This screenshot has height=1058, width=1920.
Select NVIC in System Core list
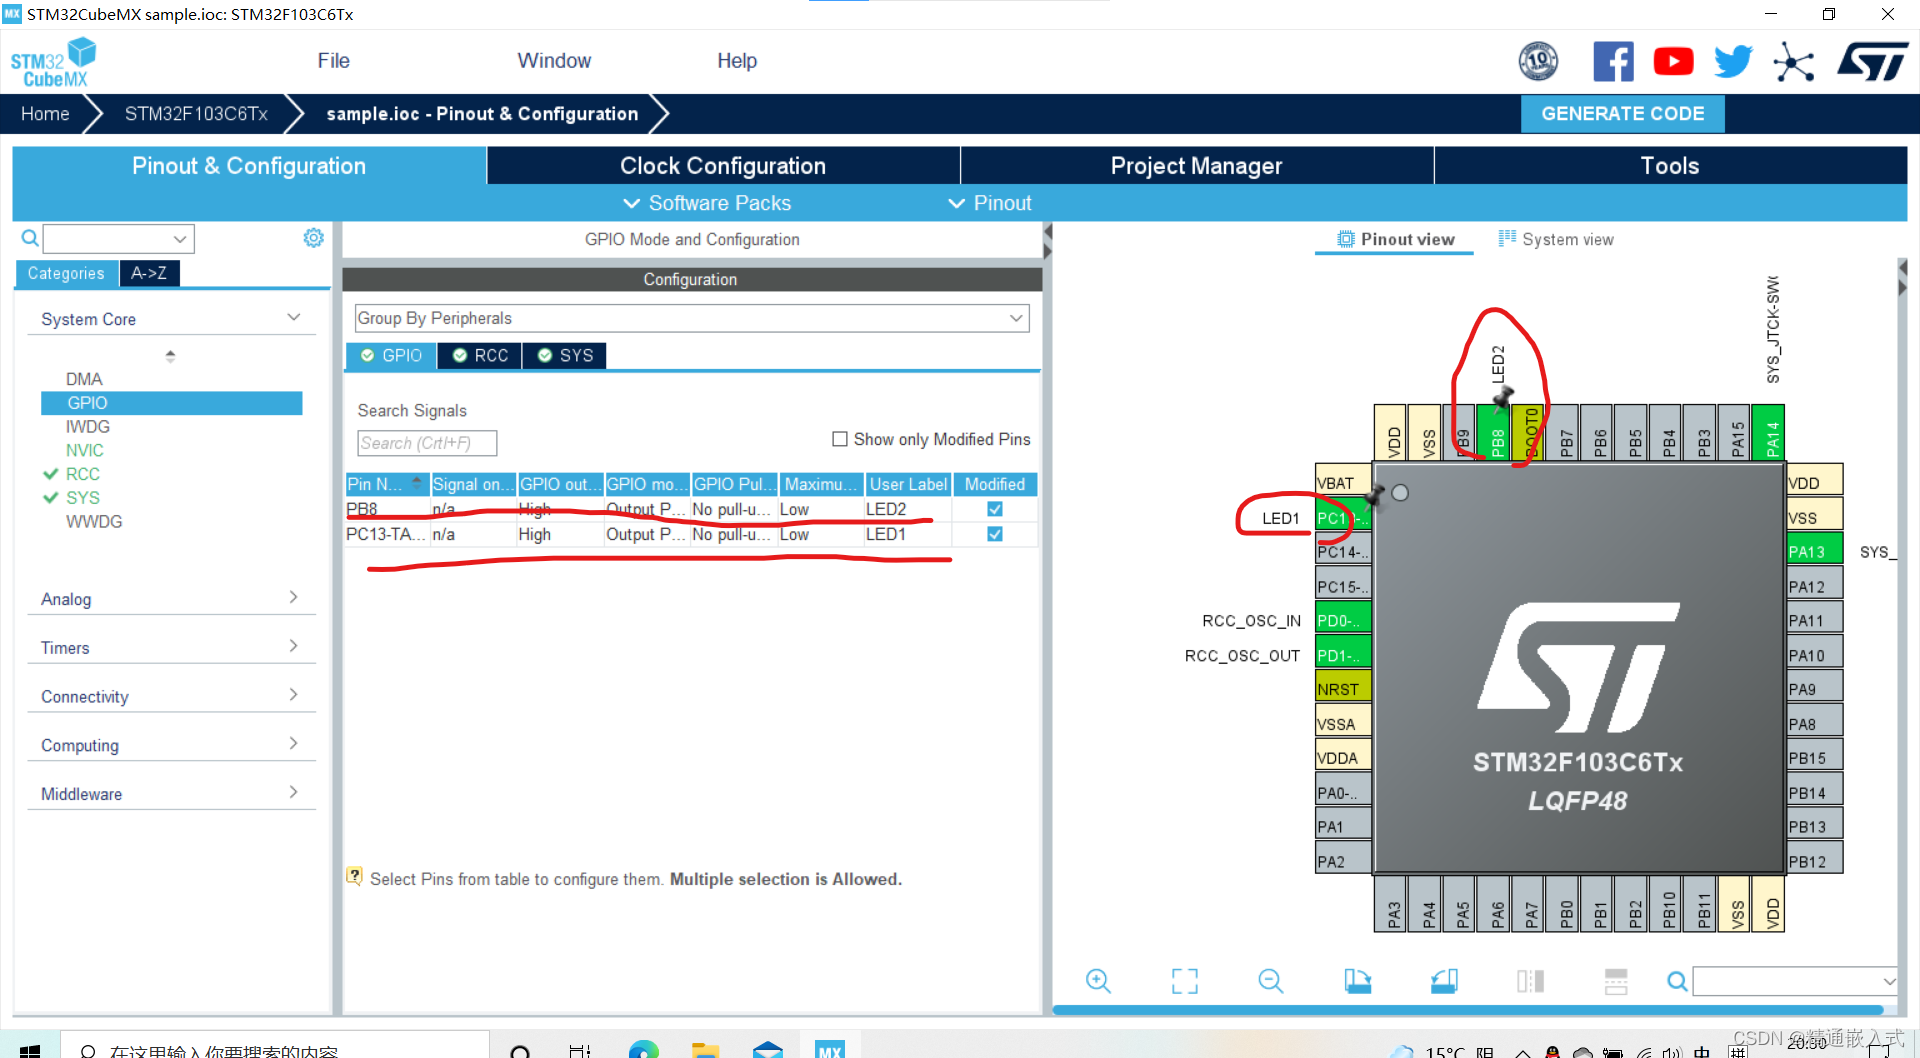84,450
